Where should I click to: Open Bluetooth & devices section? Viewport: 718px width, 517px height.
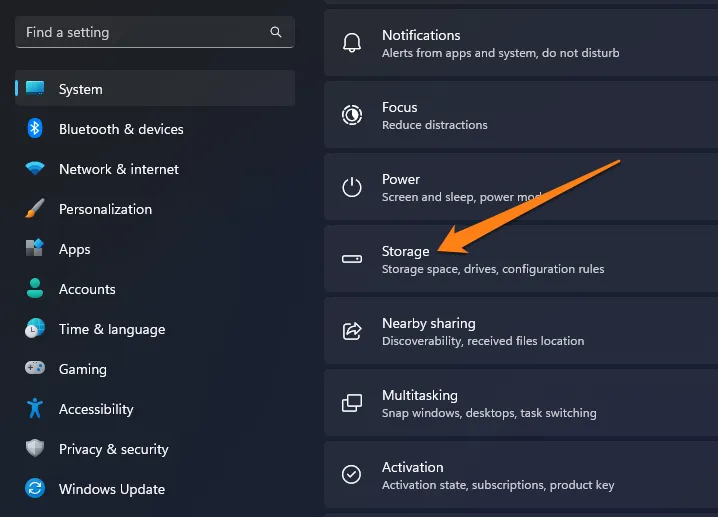coord(155,129)
